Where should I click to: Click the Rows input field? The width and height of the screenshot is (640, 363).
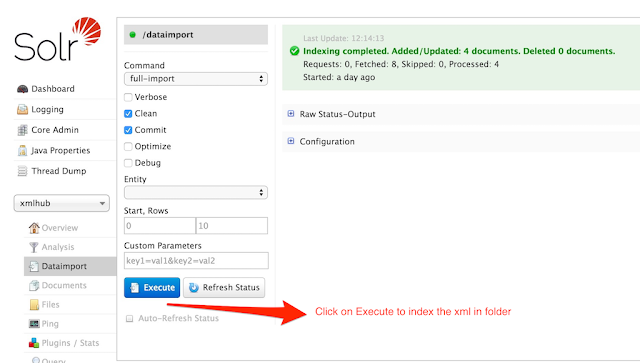coord(232,226)
